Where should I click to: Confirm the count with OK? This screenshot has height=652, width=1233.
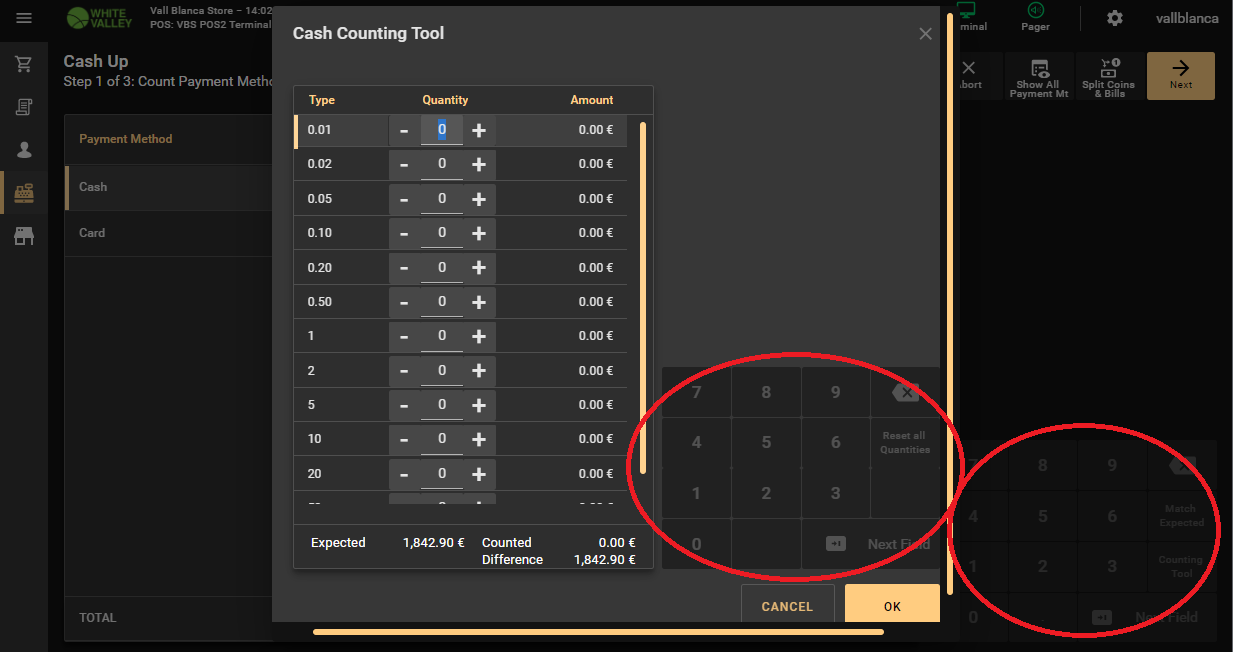pos(892,606)
